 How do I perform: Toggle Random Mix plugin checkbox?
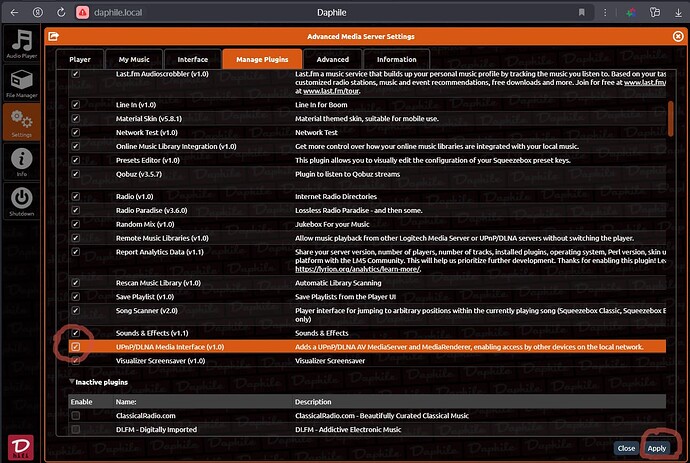pyautogui.click(x=76, y=224)
